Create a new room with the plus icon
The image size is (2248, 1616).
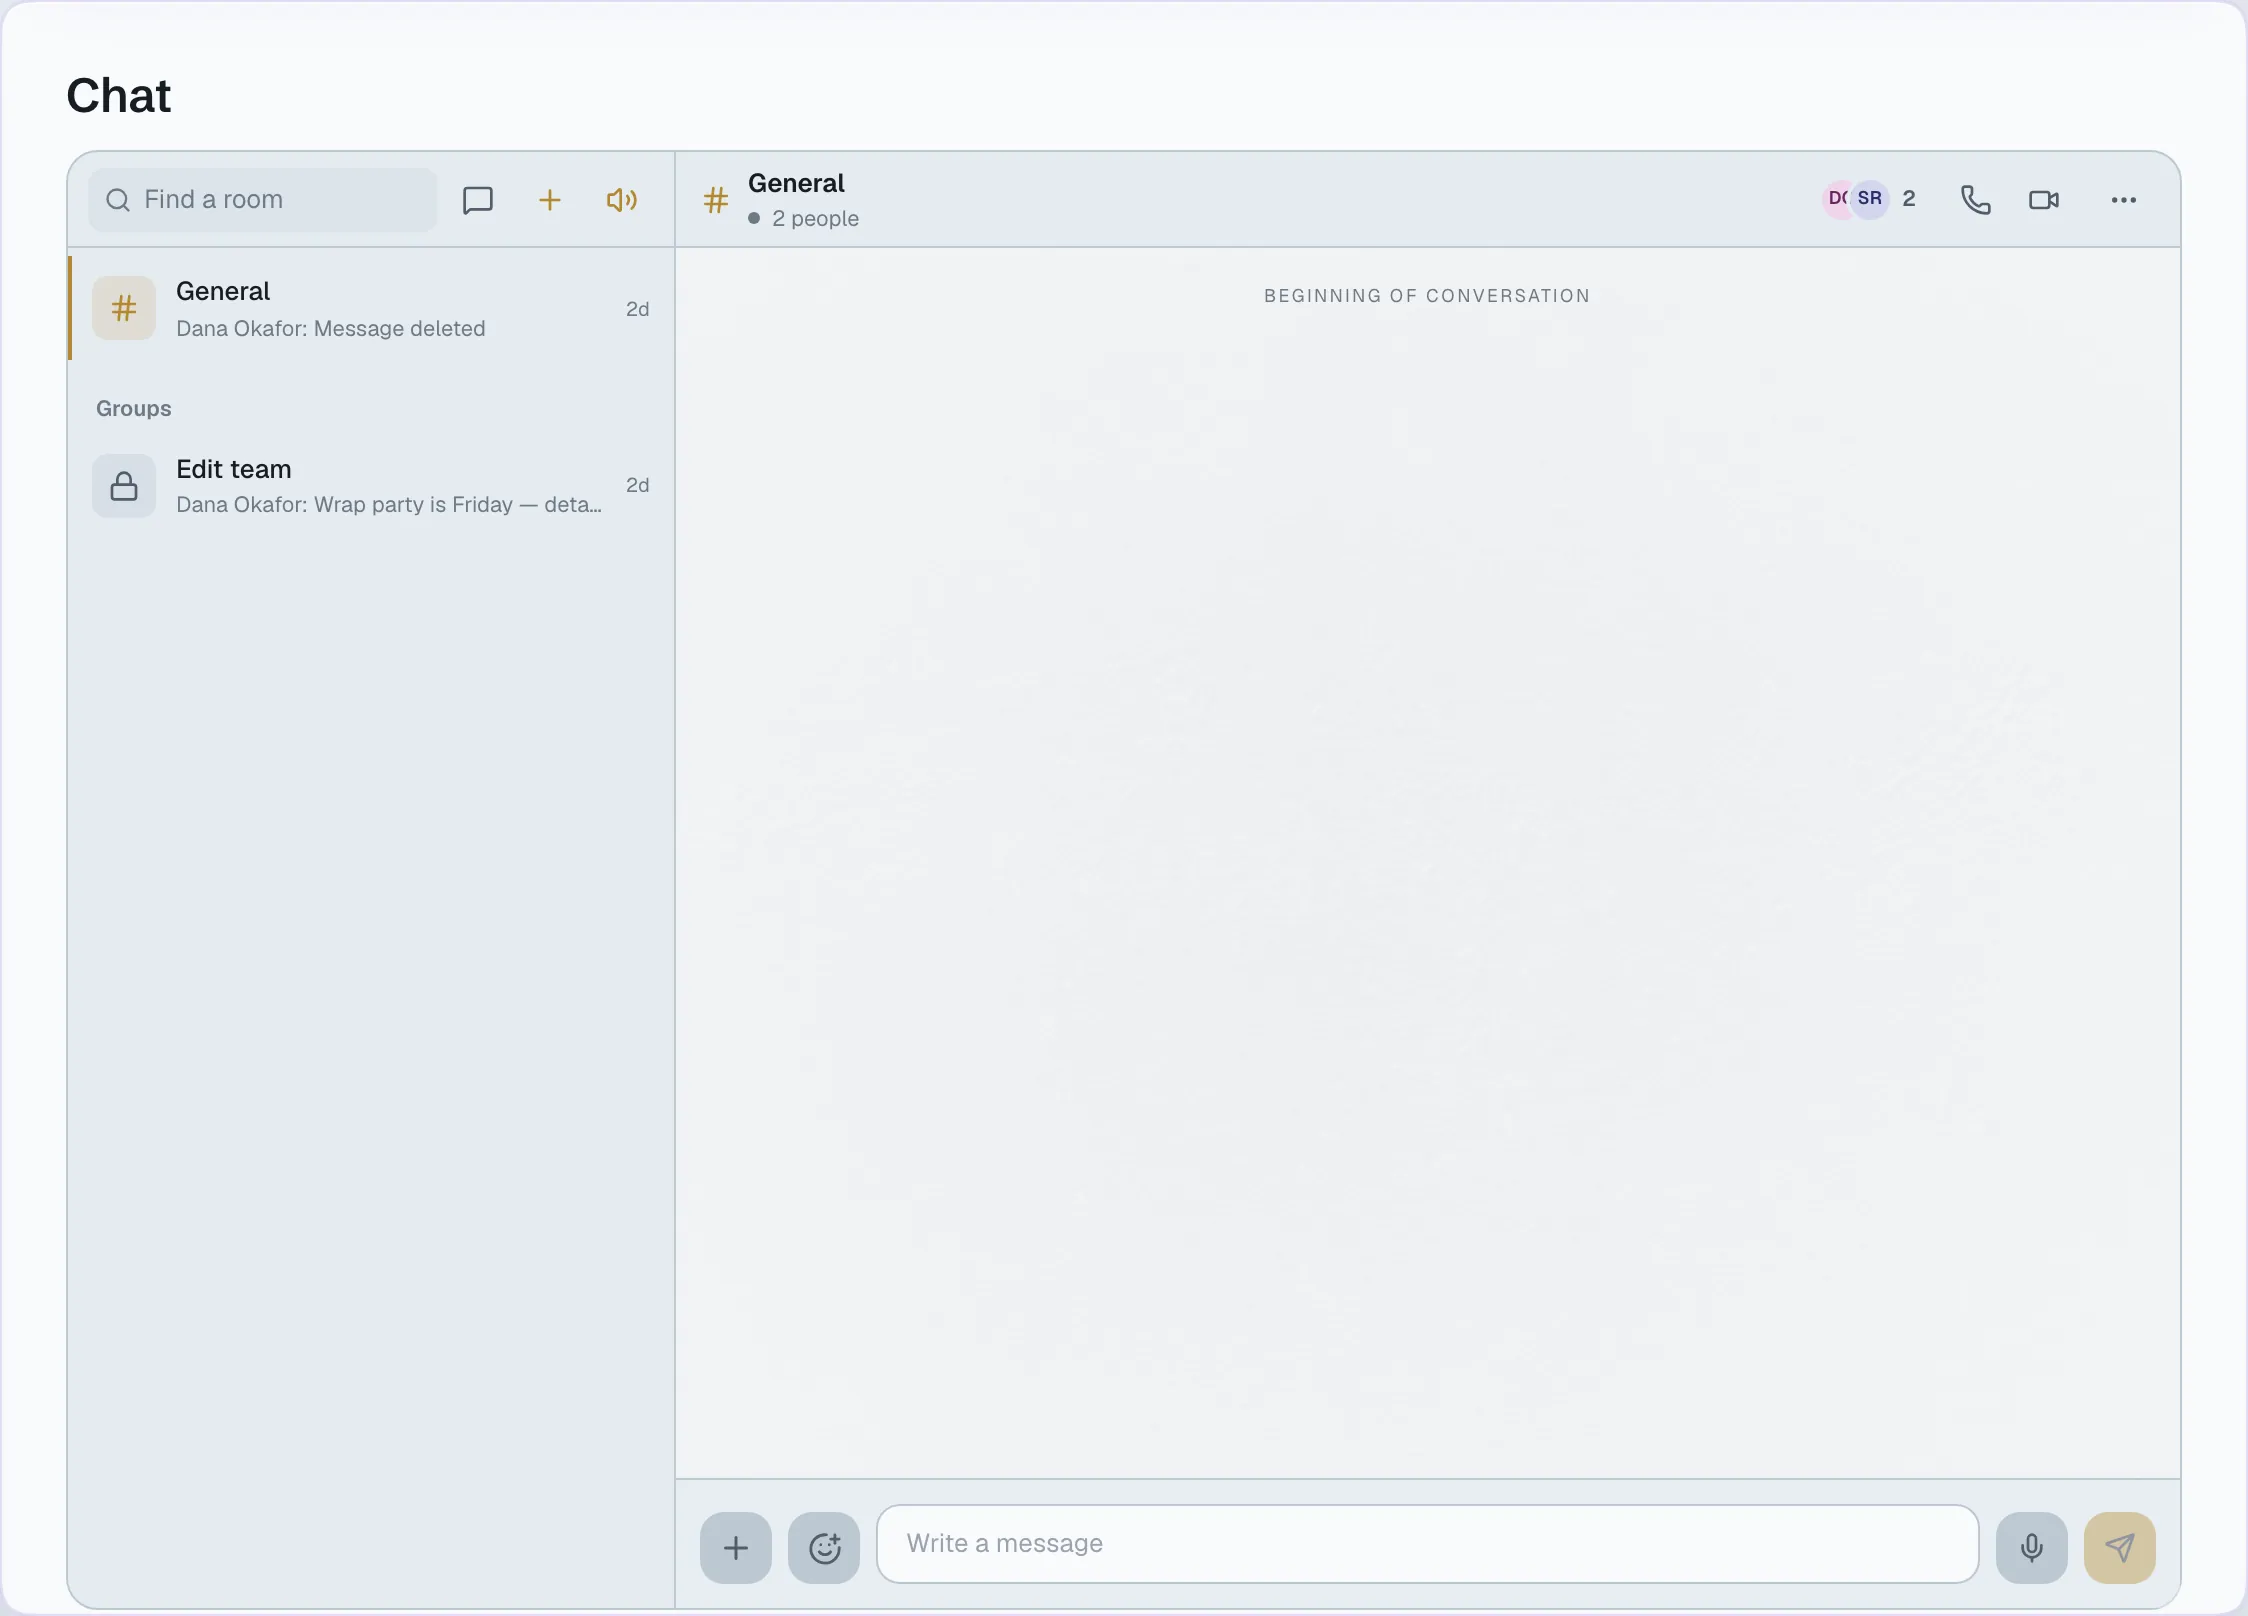coord(550,200)
